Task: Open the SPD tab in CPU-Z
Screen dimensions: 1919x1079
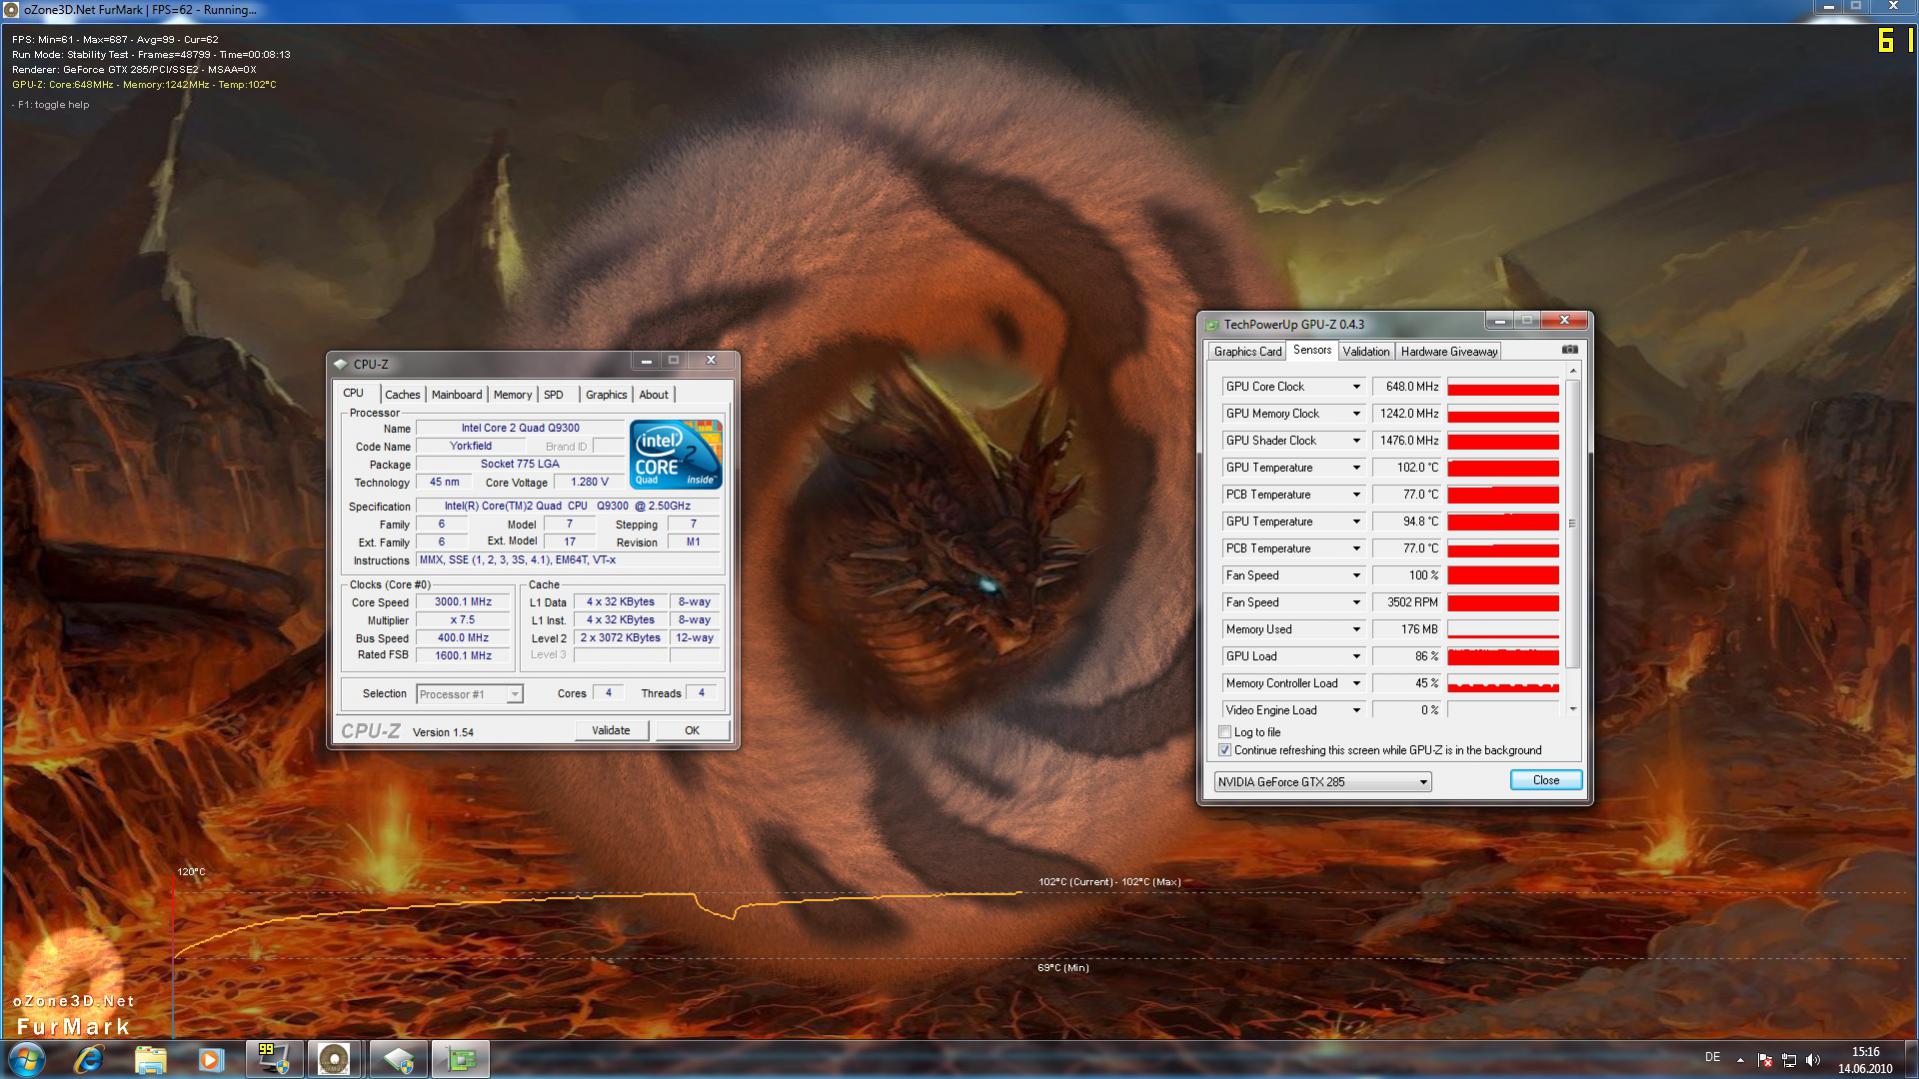Action: tap(554, 395)
